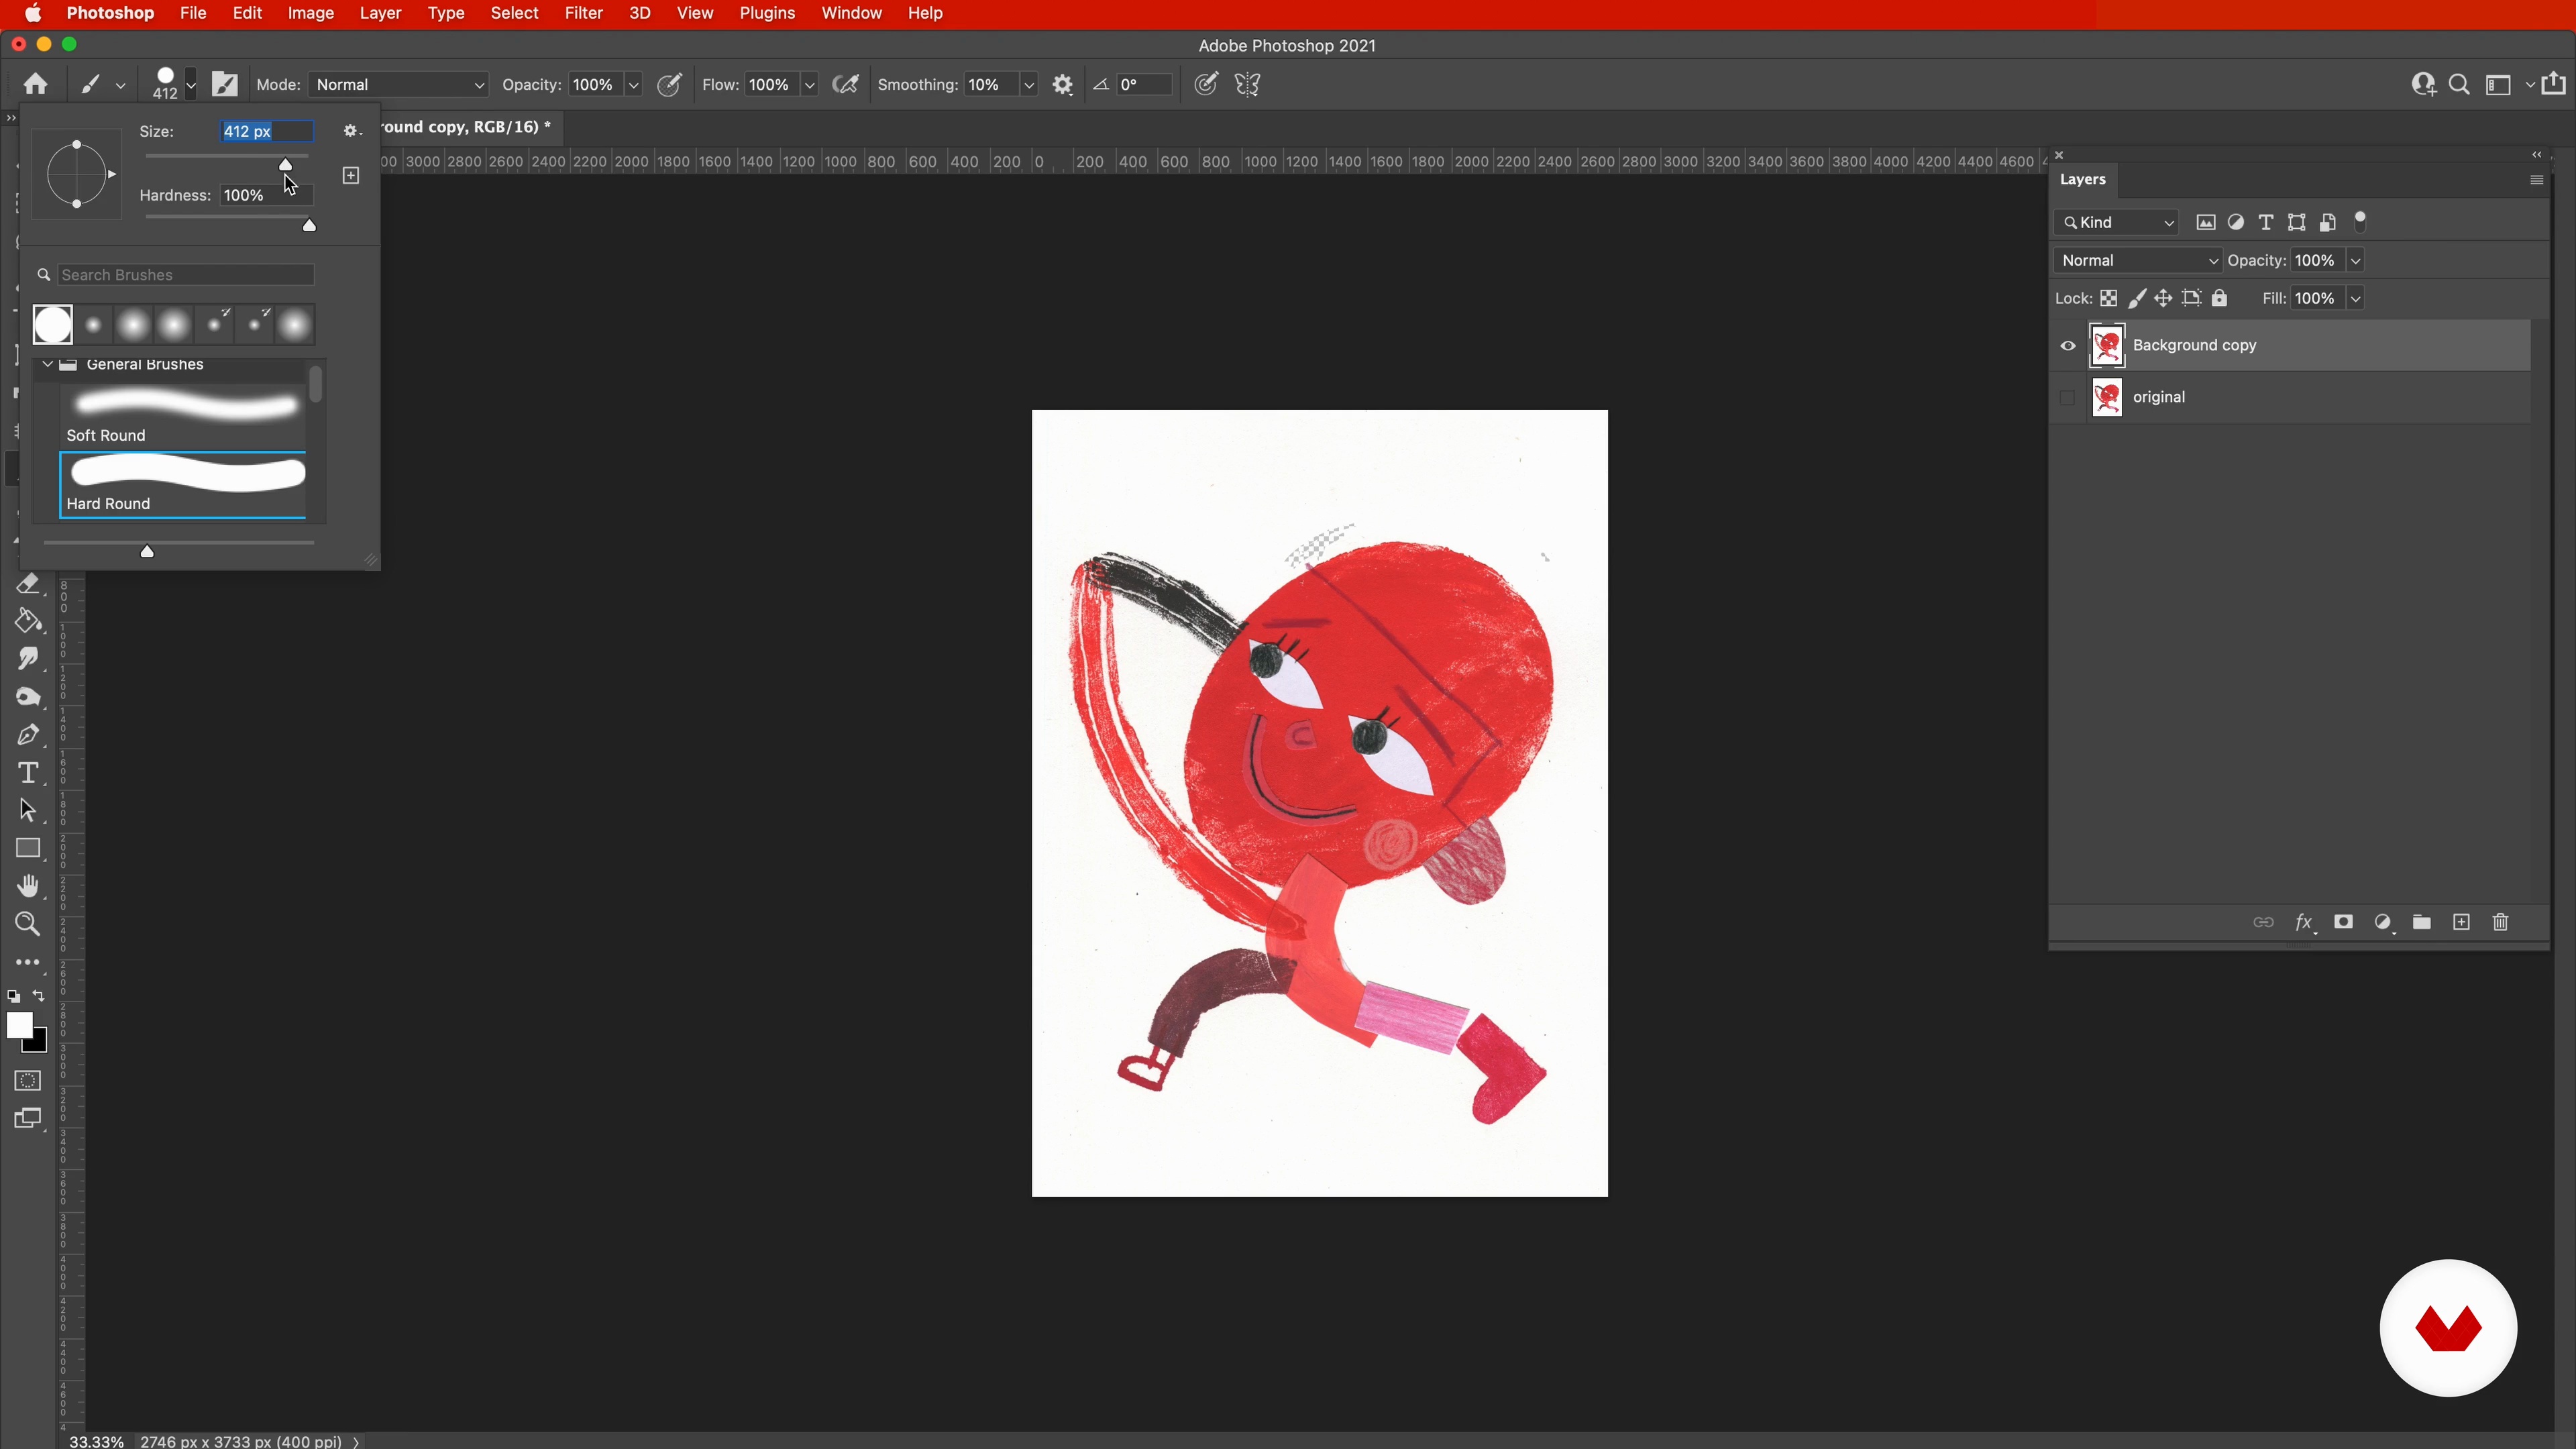
Task: Open the Flow value dropdown arrow
Action: click(810, 85)
